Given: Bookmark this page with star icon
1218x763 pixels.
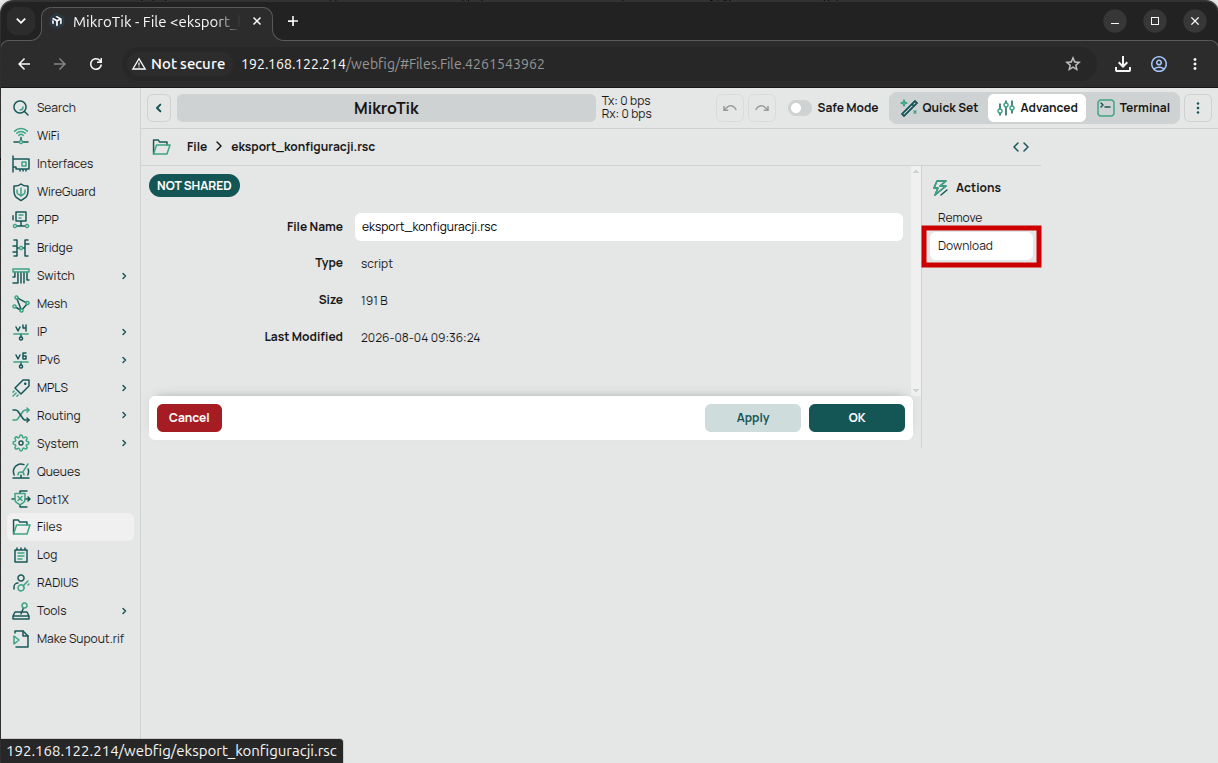Looking at the screenshot, I should coord(1073,64).
